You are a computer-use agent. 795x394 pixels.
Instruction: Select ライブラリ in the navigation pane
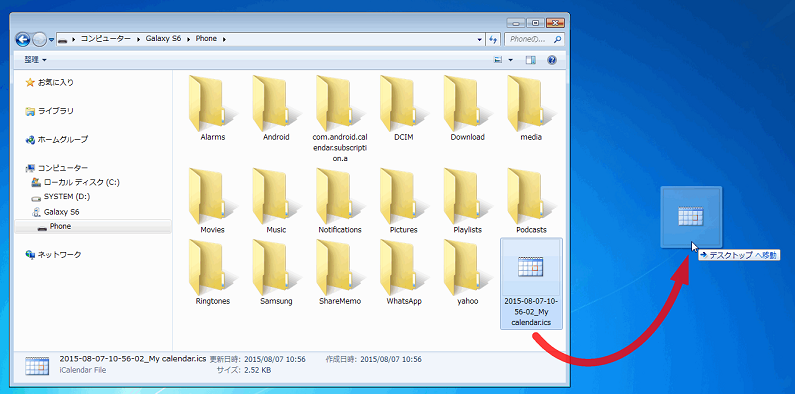[50, 111]
